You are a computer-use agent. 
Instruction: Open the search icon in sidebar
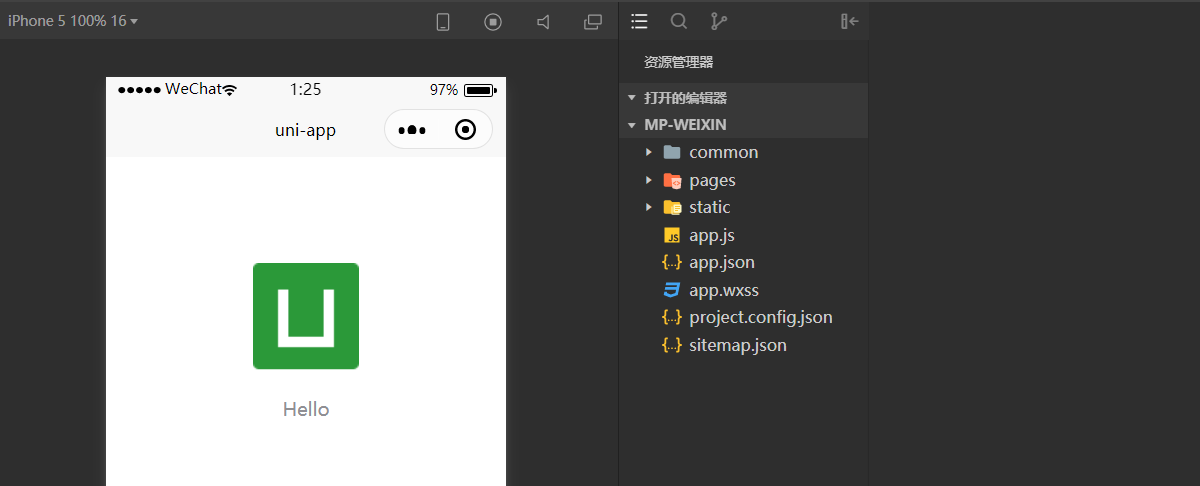click(x=679, y=21)
